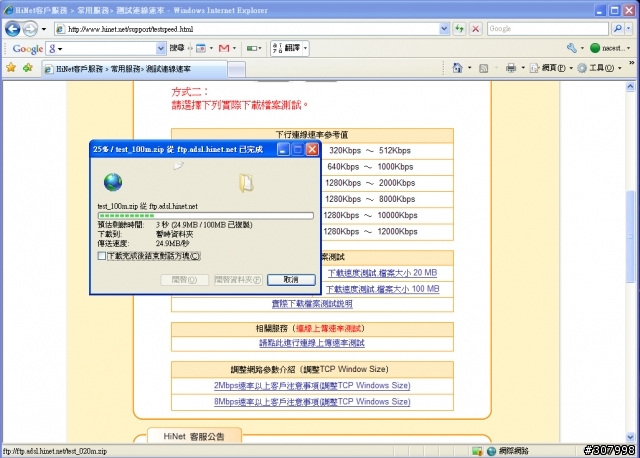This screenshot has width=640, height=458.
Task: Click the Google toolbar search button
Action: click(x=177, y=48)
